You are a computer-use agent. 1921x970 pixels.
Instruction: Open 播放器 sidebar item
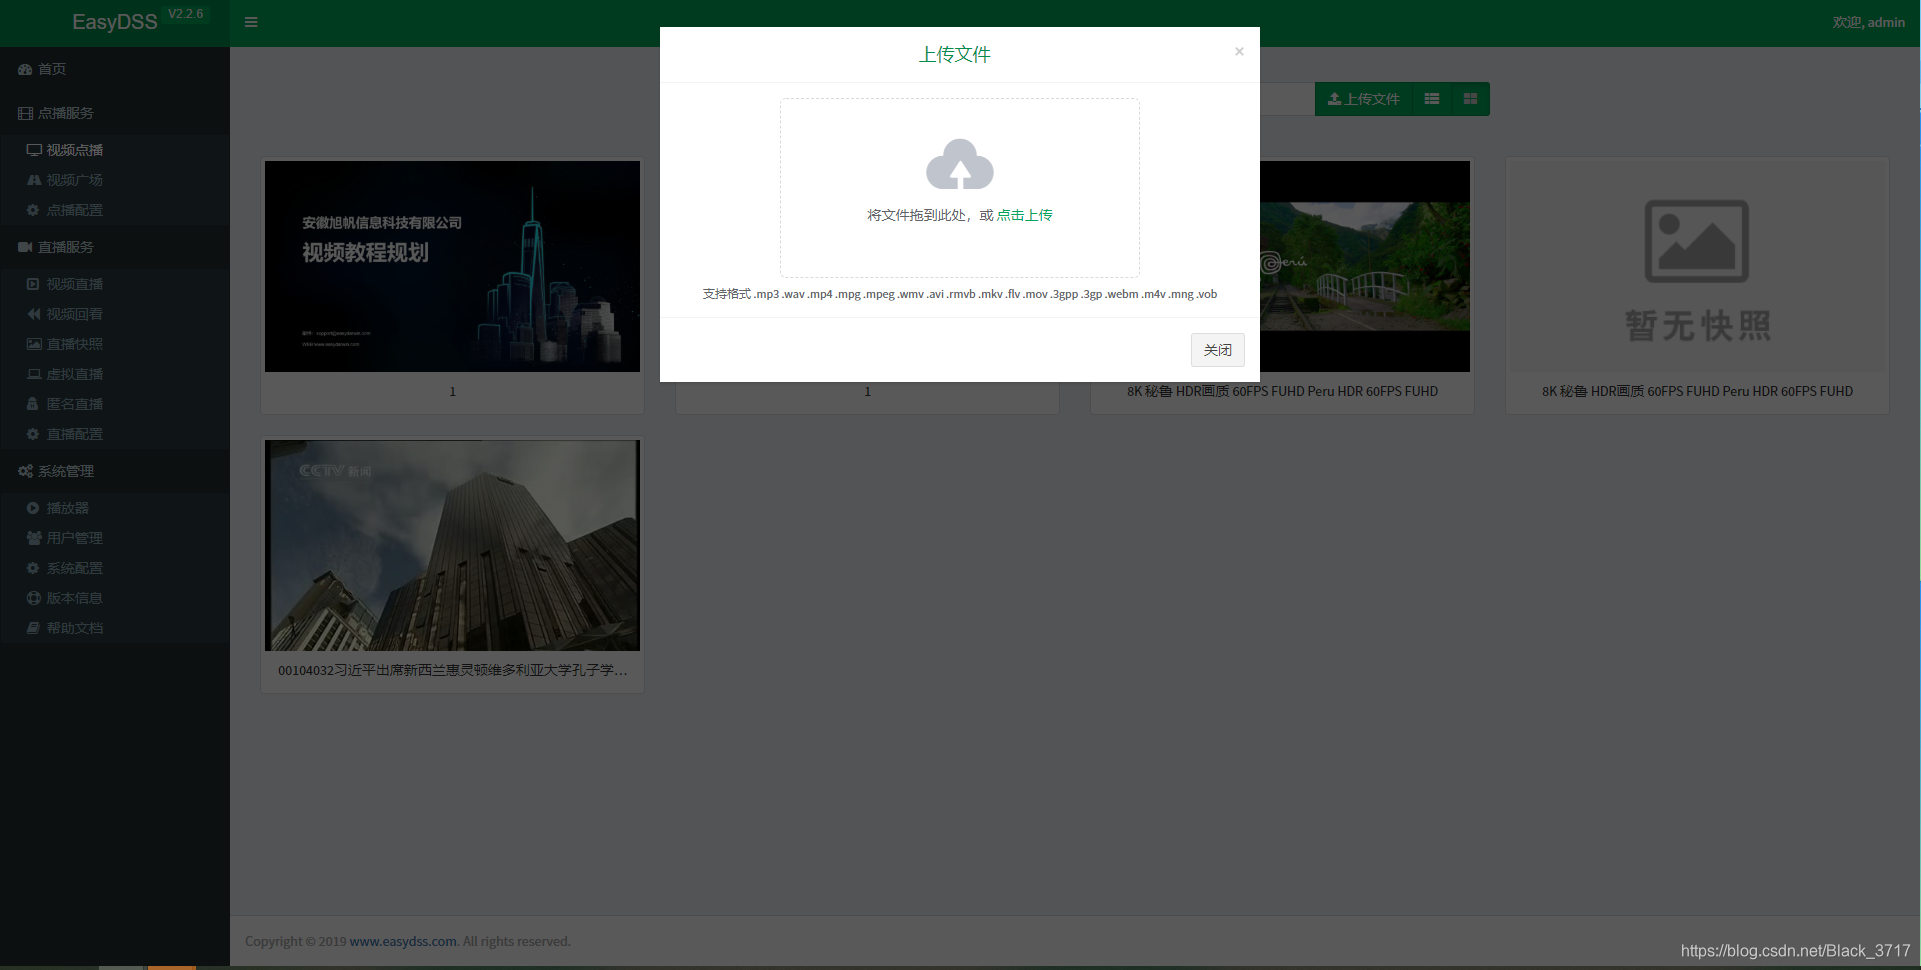pyautogui.click(x=115, y=508)
